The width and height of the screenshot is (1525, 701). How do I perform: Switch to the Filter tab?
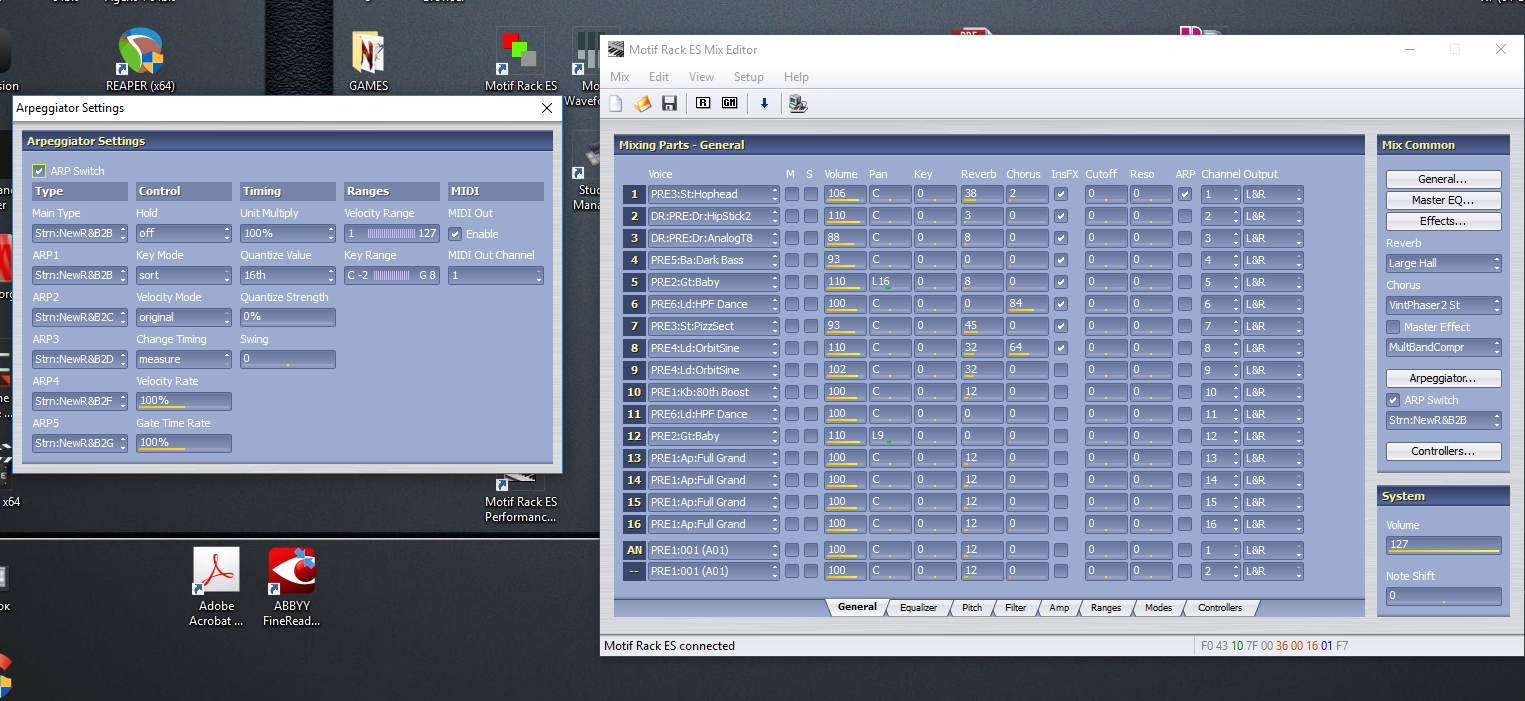[x=1015, y=608]
